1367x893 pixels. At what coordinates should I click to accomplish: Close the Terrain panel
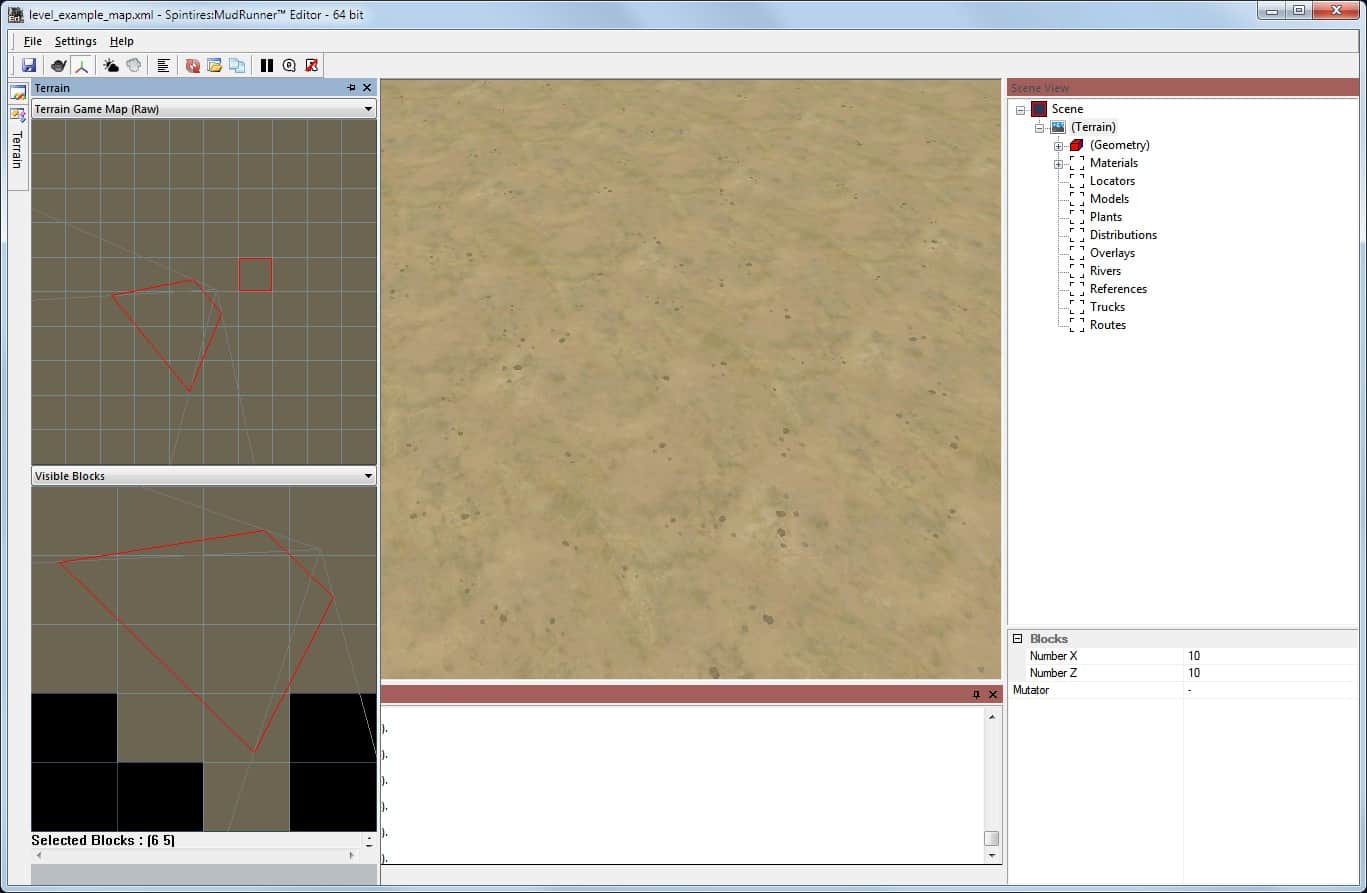[x=367, y=88]
